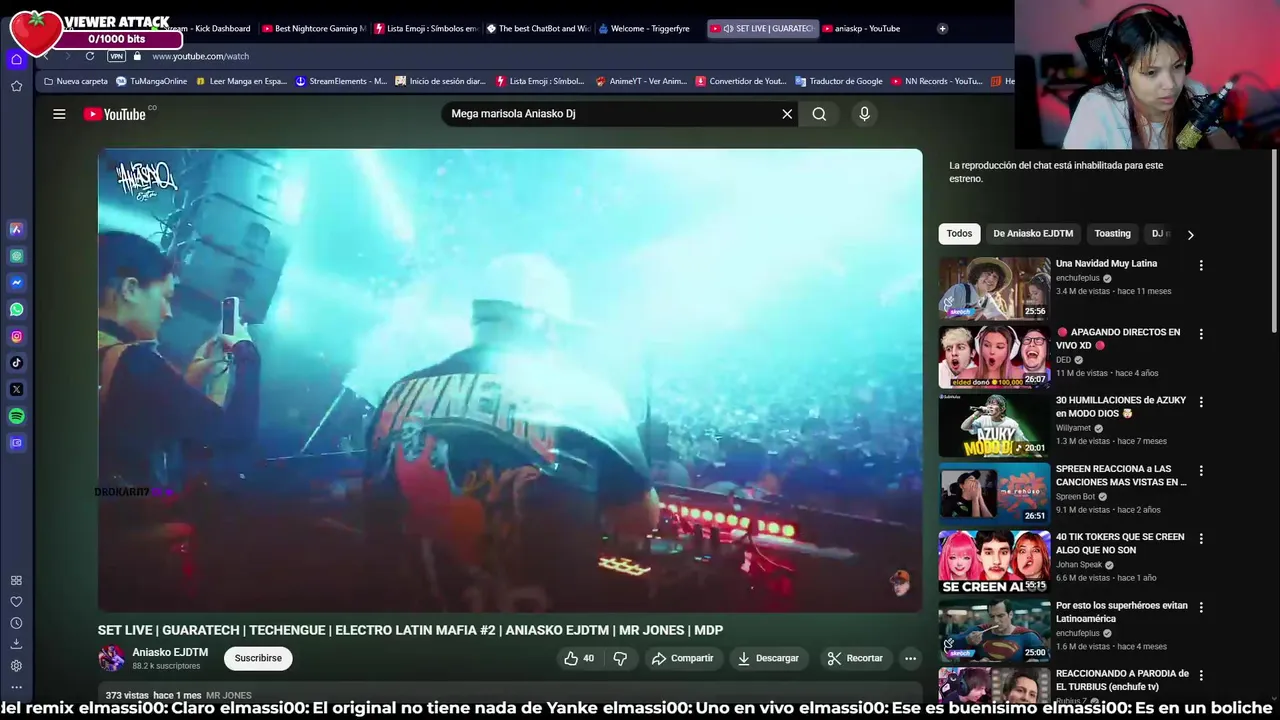
Task: Open Aniasko EJDTM channel name link
Action: pos(170,652)
